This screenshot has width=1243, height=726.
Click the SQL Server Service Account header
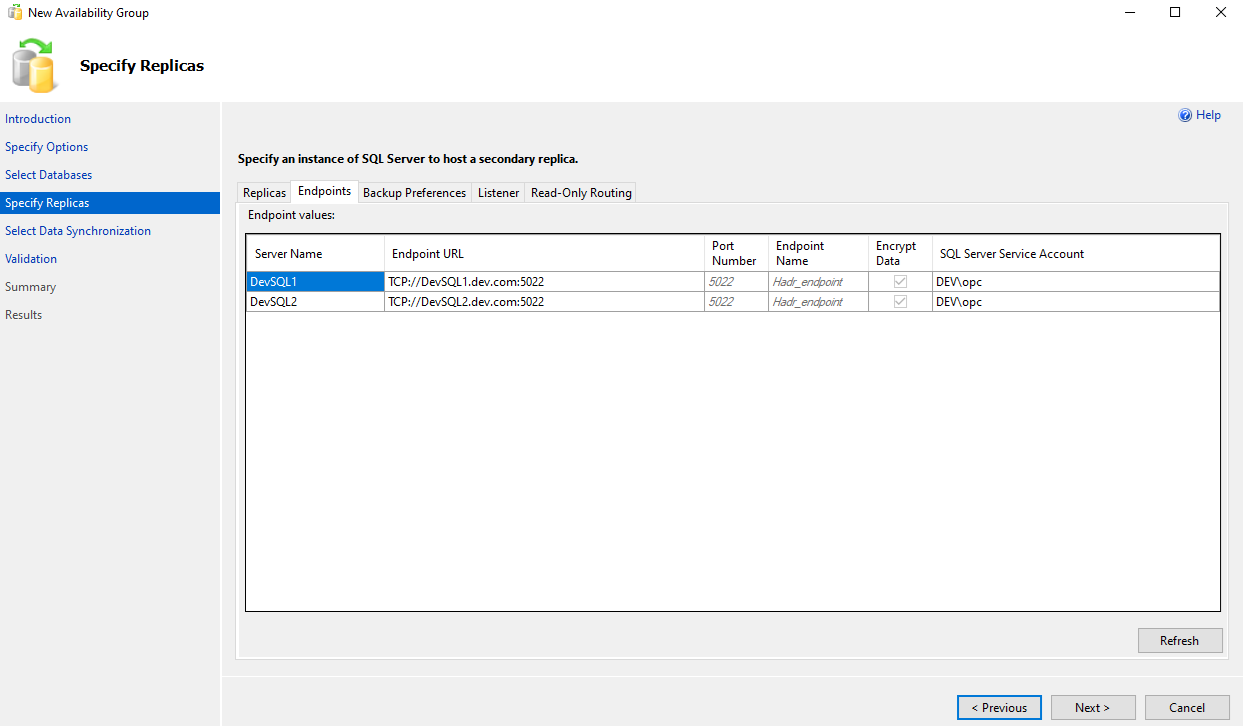pyautogui.click(x=1076, y=254)
